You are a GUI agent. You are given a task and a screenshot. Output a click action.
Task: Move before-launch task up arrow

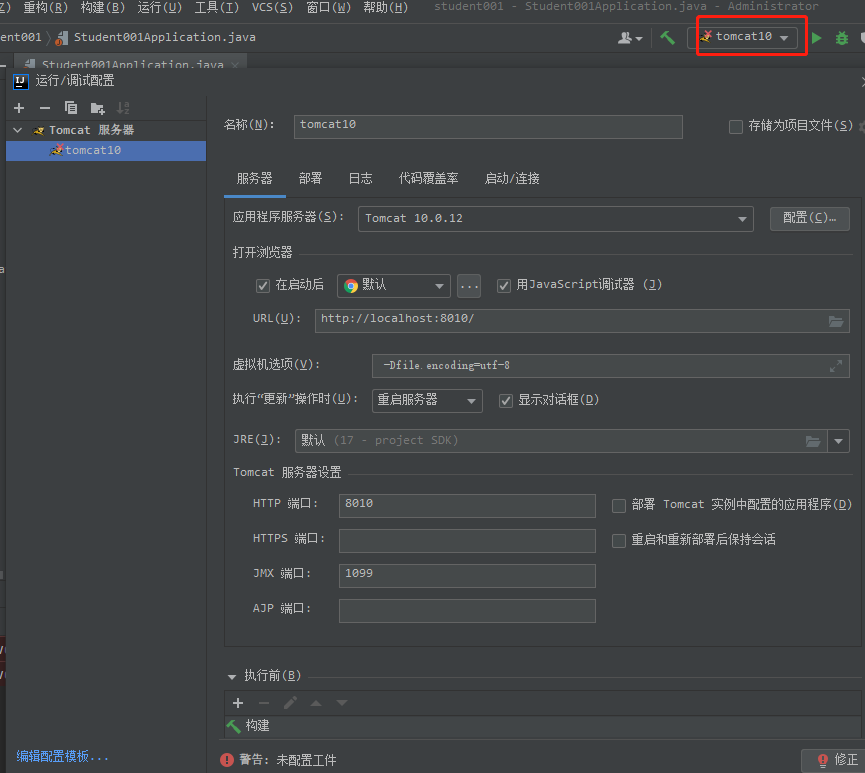click(x=316, y=703)
